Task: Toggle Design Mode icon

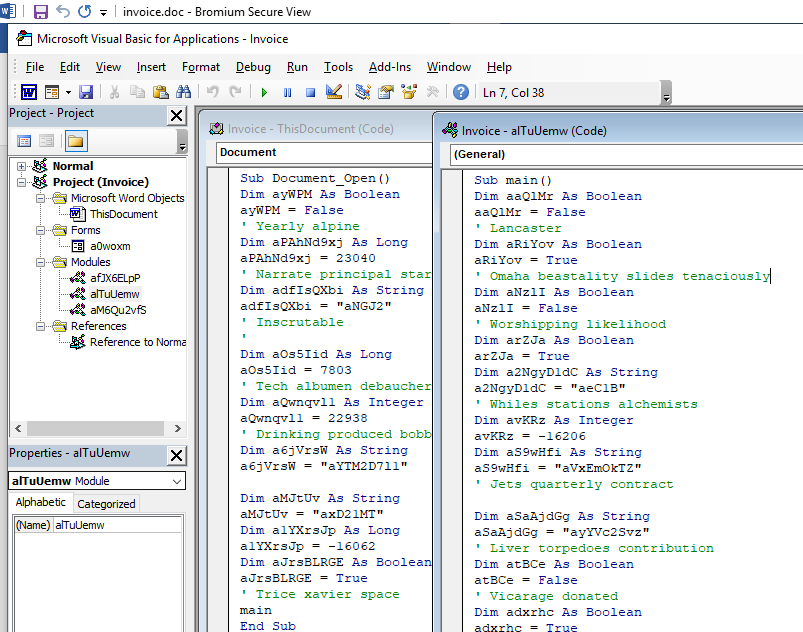Action: point(333,93)
